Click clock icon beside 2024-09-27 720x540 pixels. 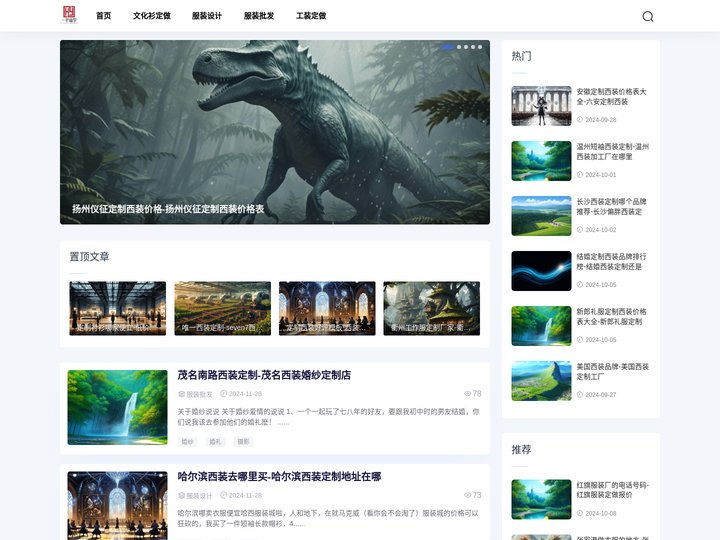(x=580, y=394)
